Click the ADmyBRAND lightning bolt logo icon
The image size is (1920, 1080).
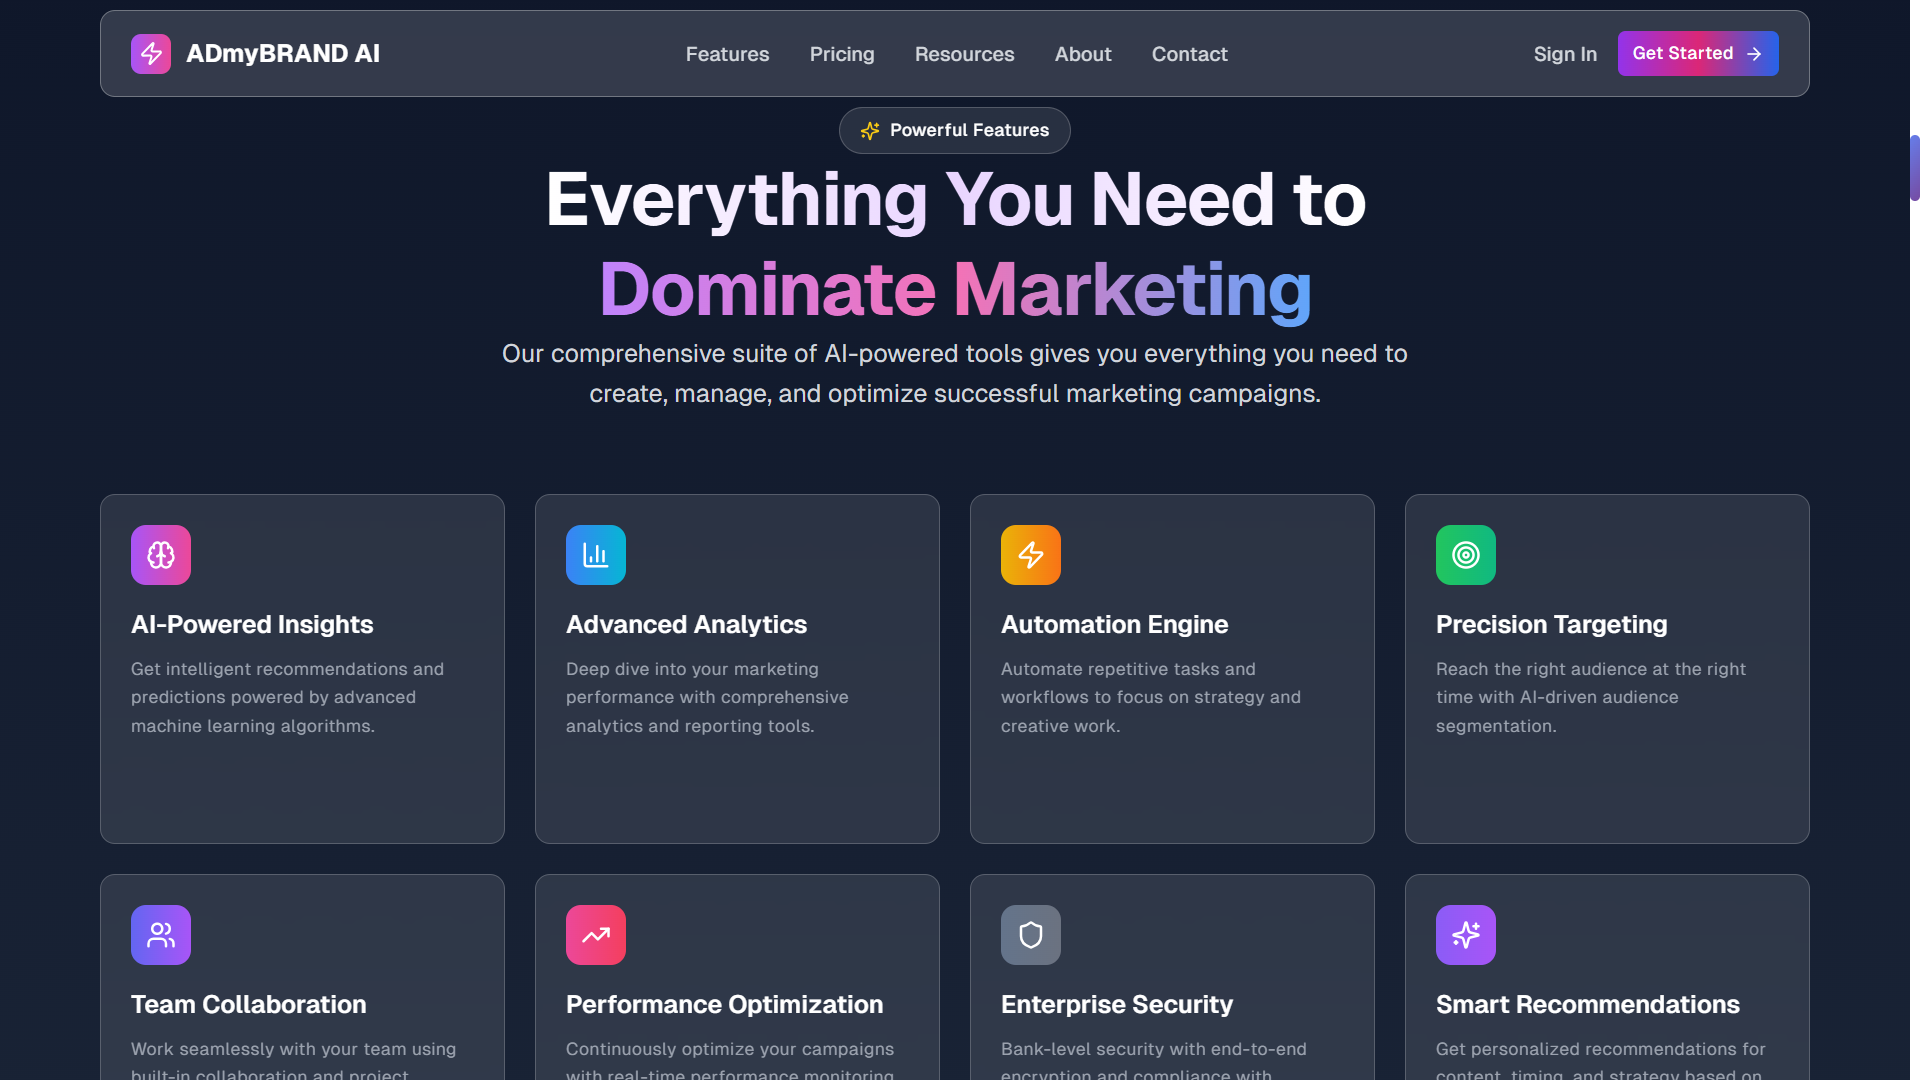coord(151,54)
